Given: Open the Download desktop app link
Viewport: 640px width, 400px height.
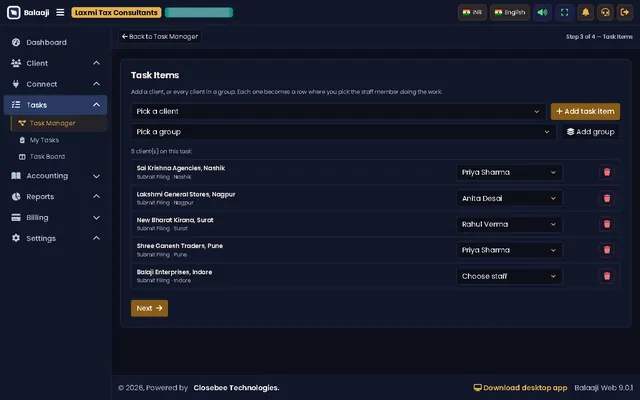Looking at the screenshot, I should (x=520, y=388).
